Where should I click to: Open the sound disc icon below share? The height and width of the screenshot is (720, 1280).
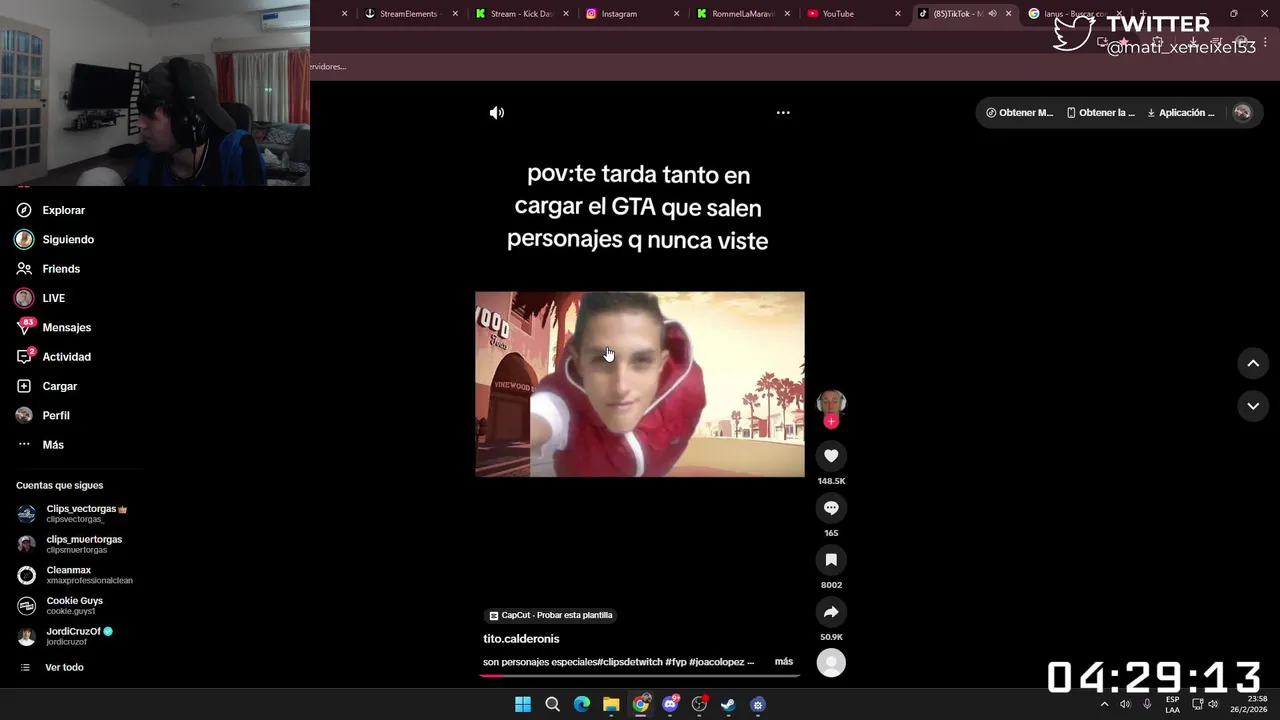(x=831, y=662)
